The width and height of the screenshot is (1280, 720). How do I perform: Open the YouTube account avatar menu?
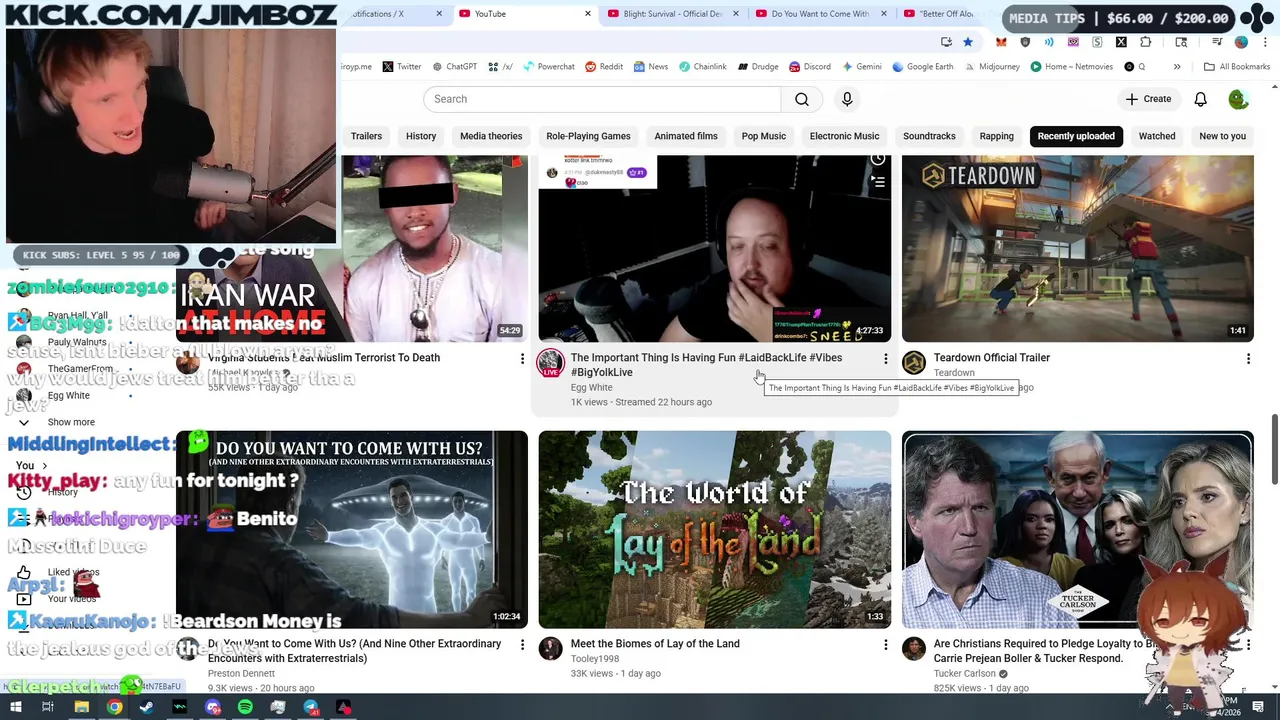[x=1238, y=99]
